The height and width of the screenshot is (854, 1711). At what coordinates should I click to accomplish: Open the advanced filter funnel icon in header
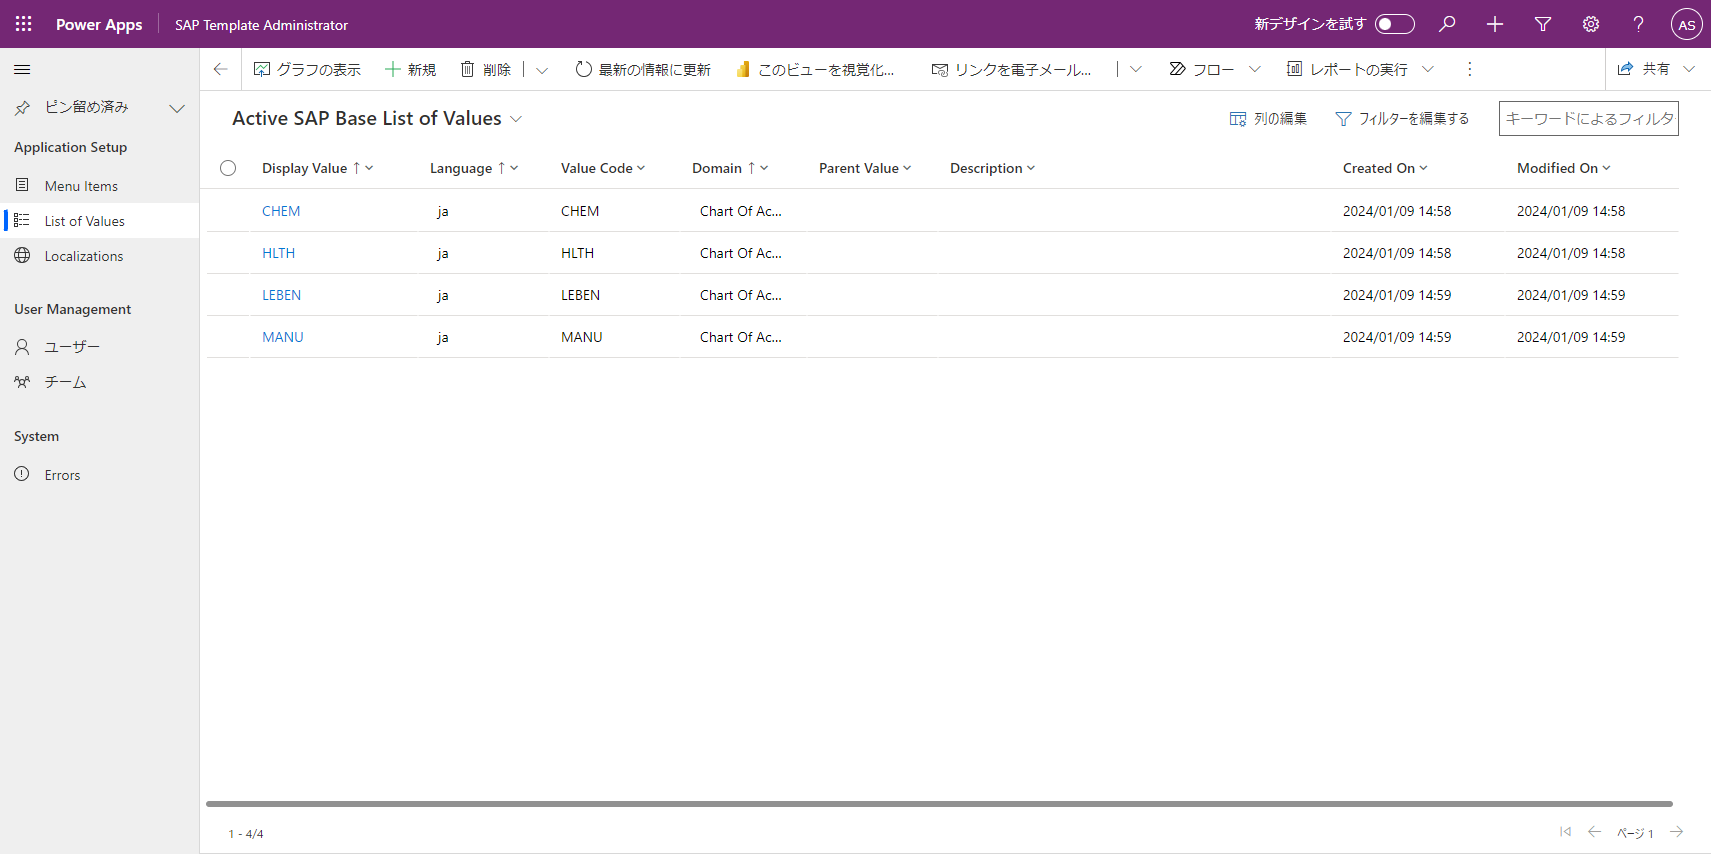[x=1543, y=24]
